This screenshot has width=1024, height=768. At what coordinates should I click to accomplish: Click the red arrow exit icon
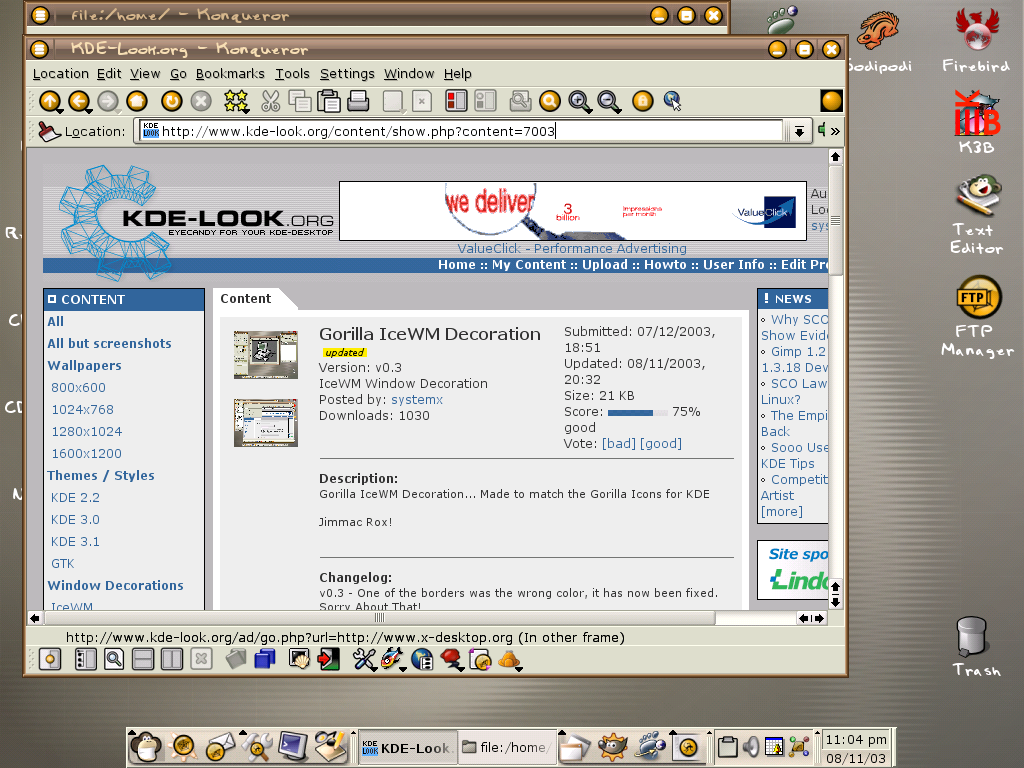(328, 660)
